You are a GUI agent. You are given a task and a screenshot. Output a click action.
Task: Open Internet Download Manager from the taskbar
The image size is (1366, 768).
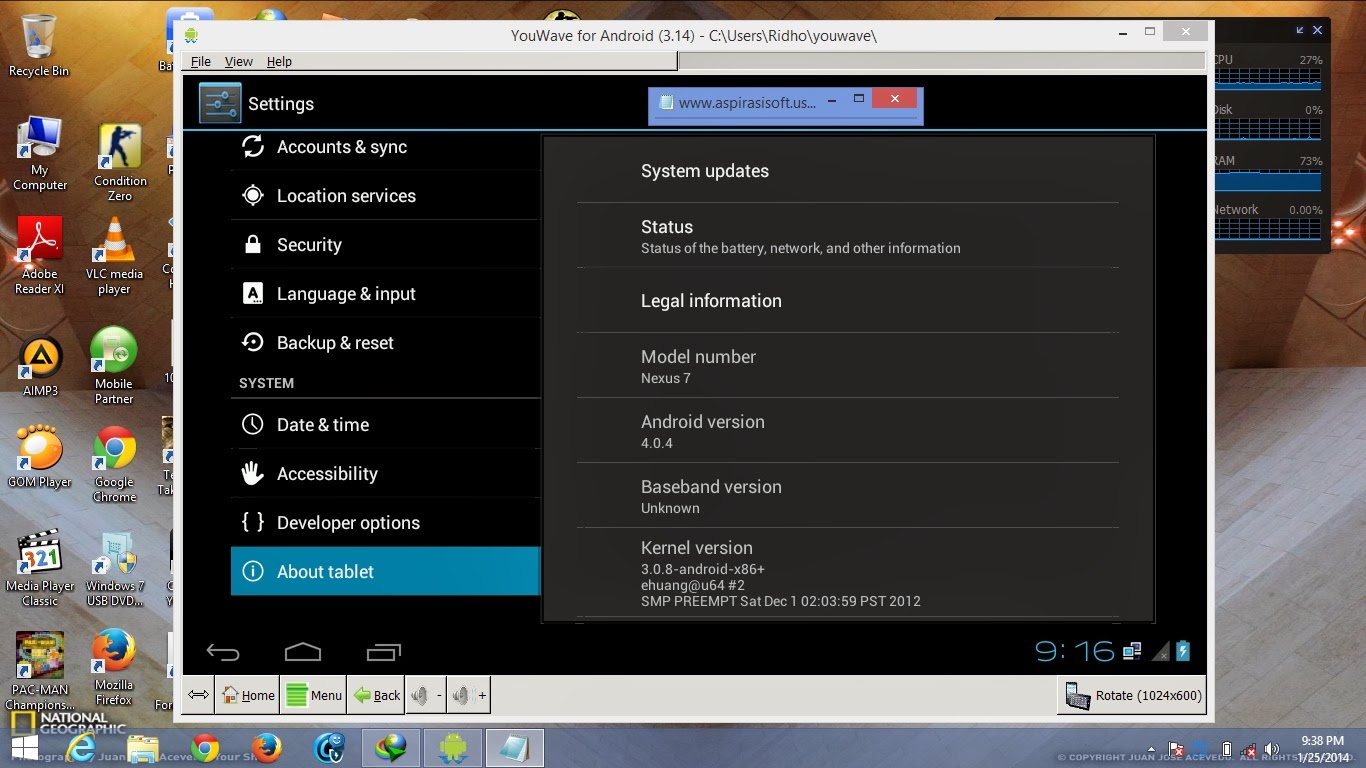pos(391,748)
